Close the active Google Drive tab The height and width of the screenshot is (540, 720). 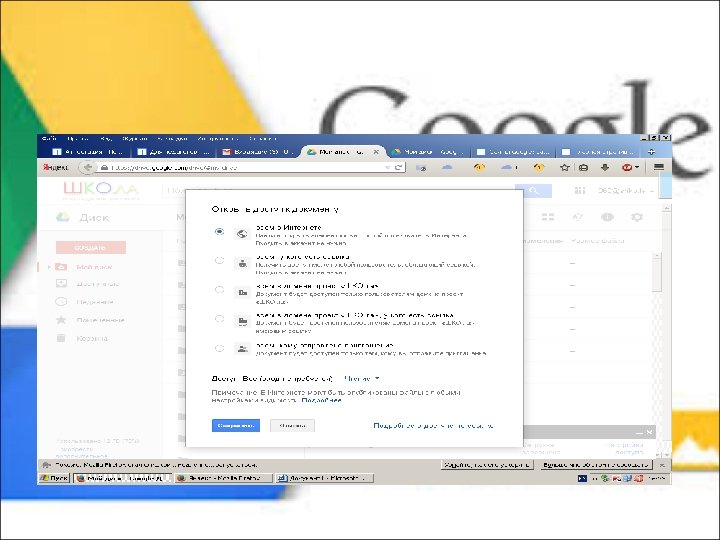point(376,152)
